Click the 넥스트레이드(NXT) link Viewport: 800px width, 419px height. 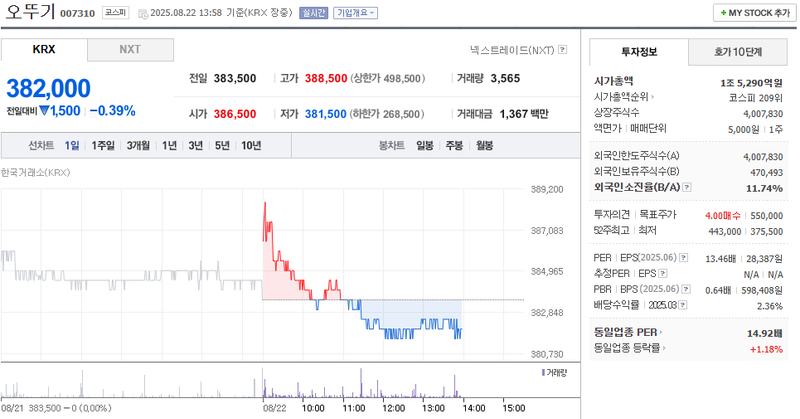[x=512, y=50]
